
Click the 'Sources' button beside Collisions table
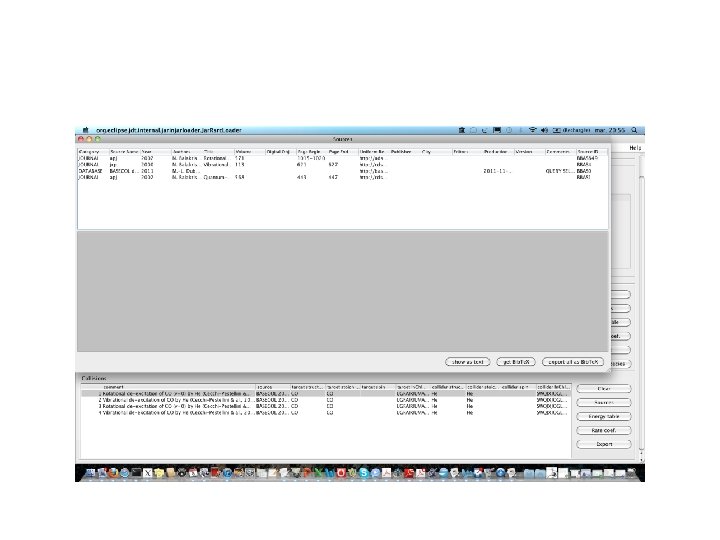(x=604, y=403)
